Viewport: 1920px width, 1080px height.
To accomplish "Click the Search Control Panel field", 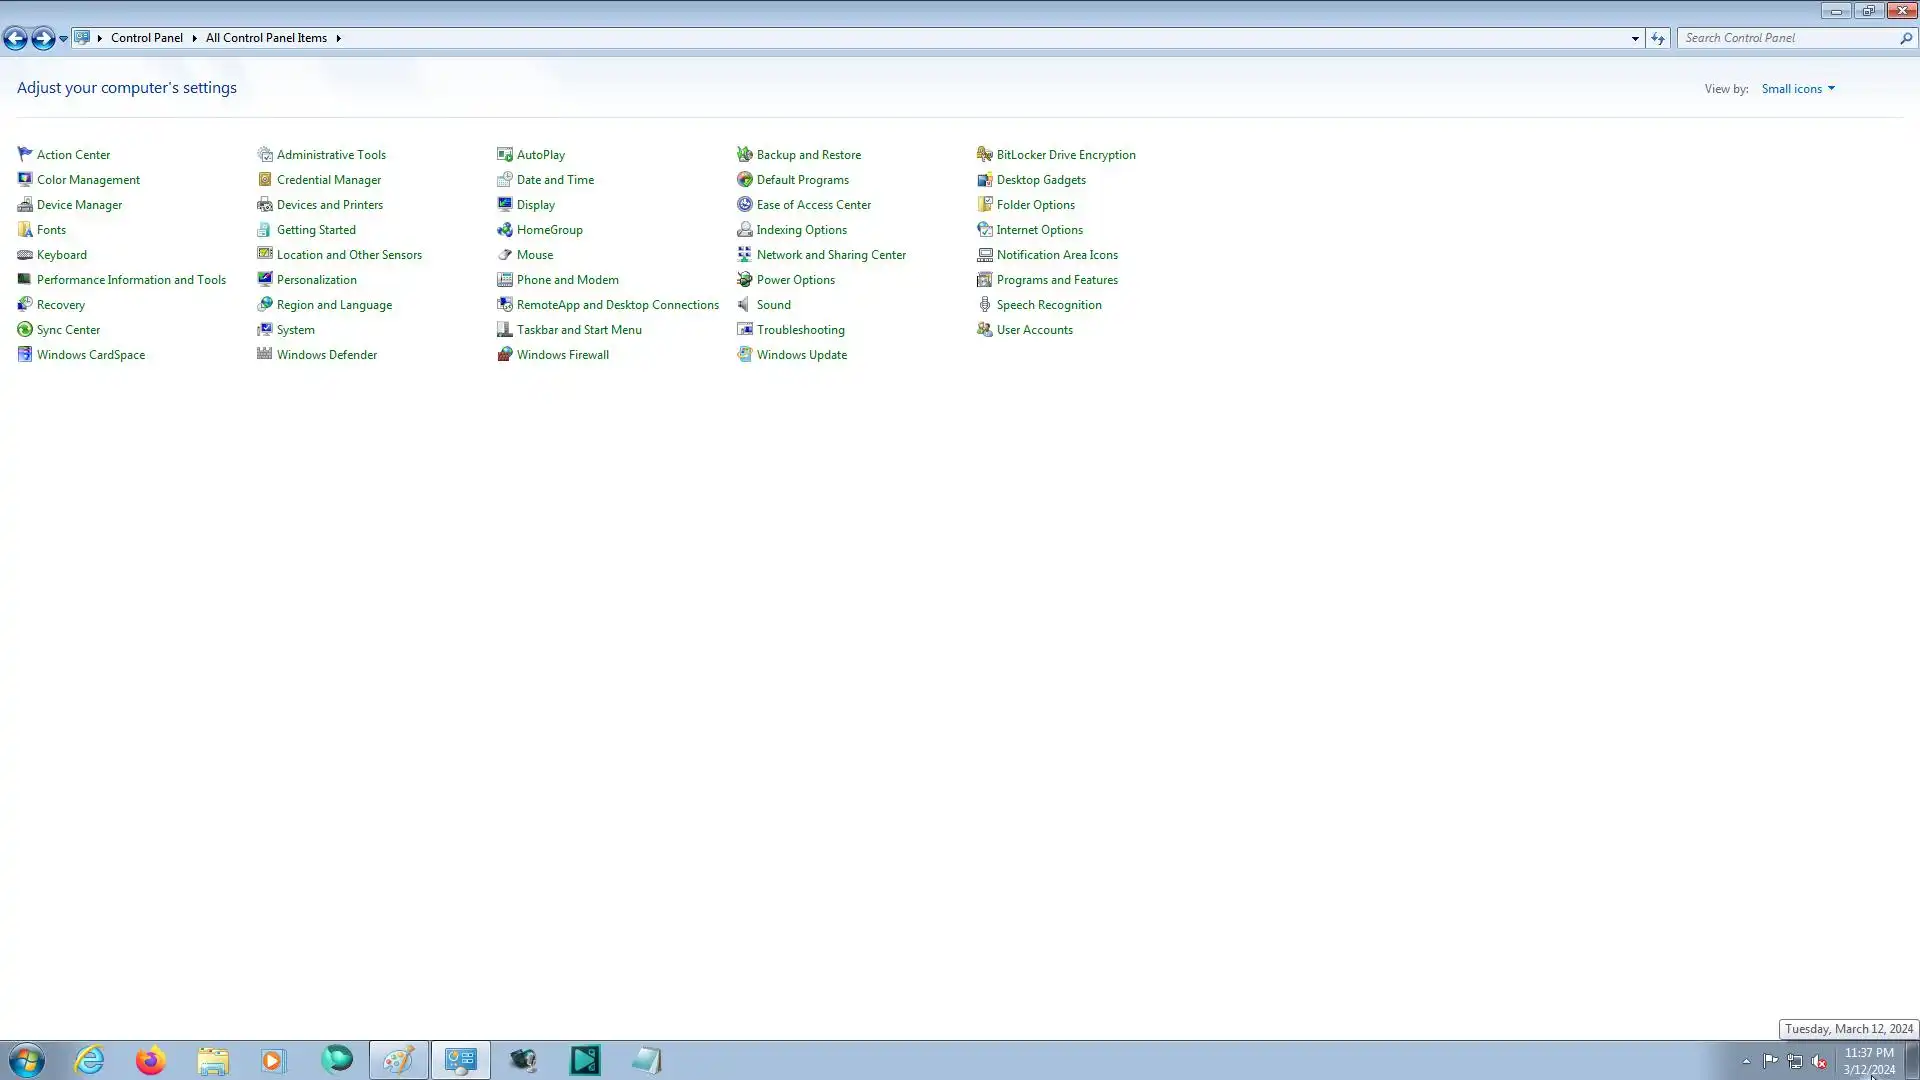I will point(1788,38).
